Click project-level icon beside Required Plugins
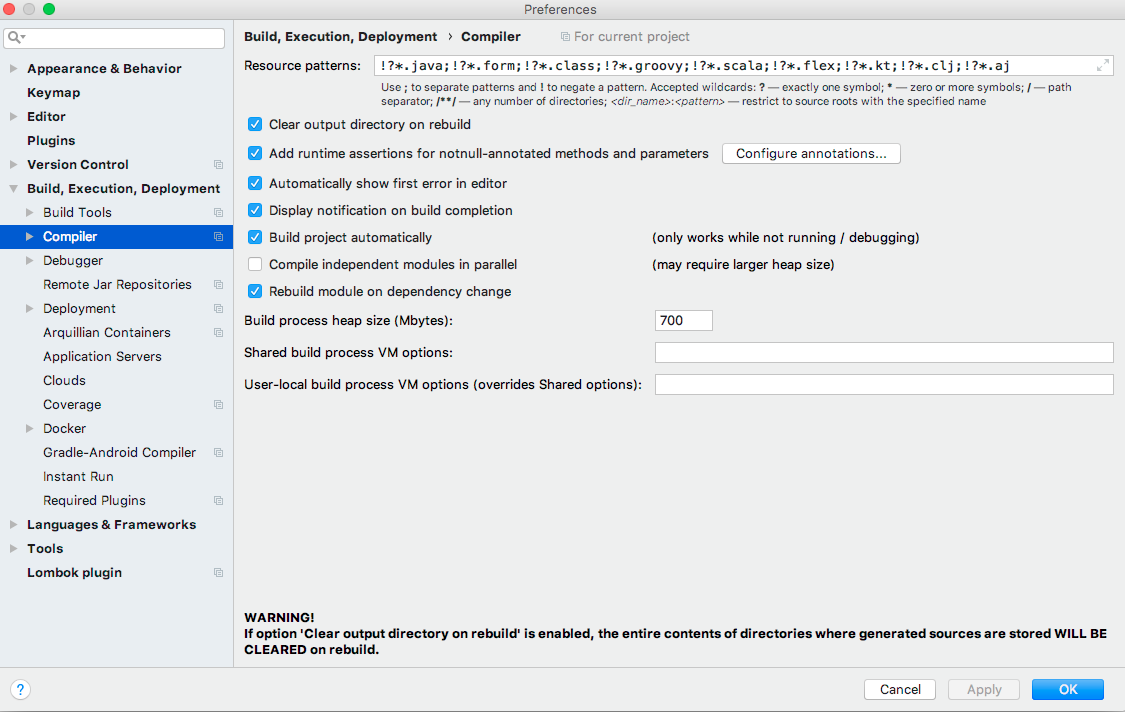The image size is (1125, 712). (x=218, y=501)
